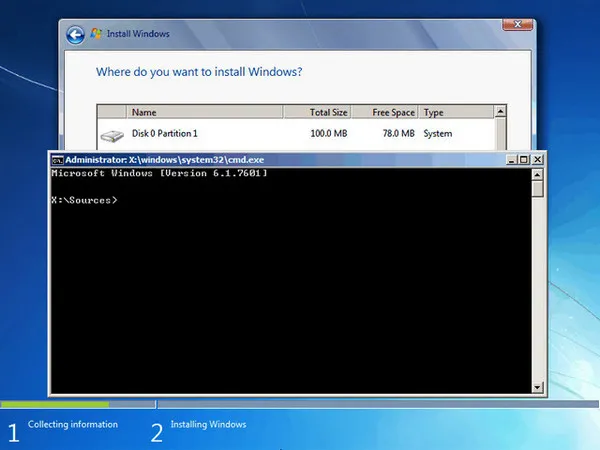Click the green setup progress bar

click(x=55, y=404)
